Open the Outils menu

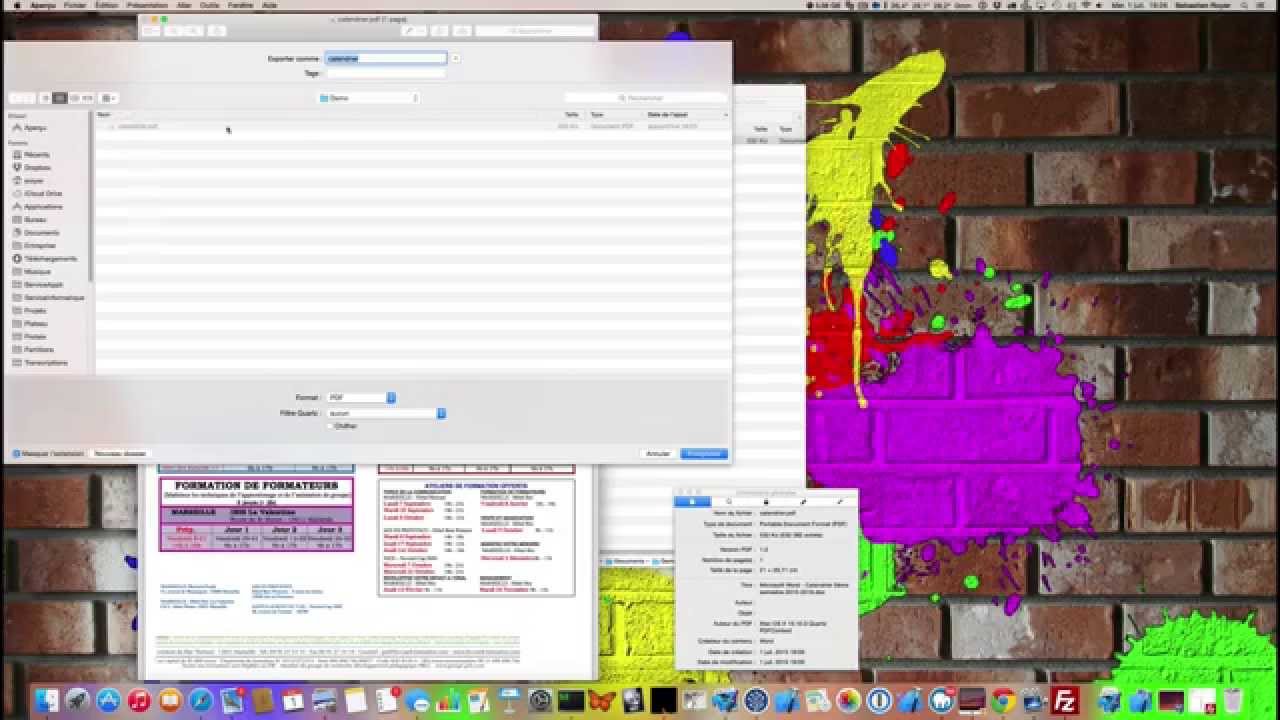[x=210, y=5]
